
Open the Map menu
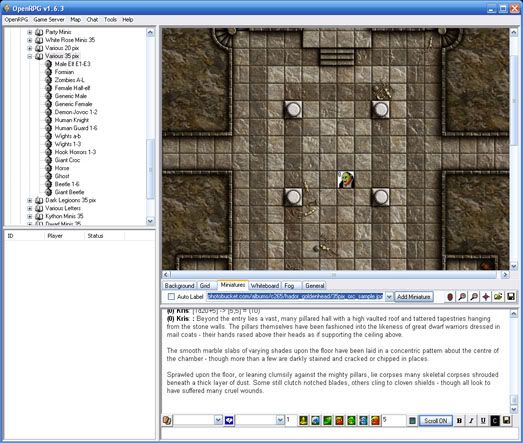click(x=75, y=20)
